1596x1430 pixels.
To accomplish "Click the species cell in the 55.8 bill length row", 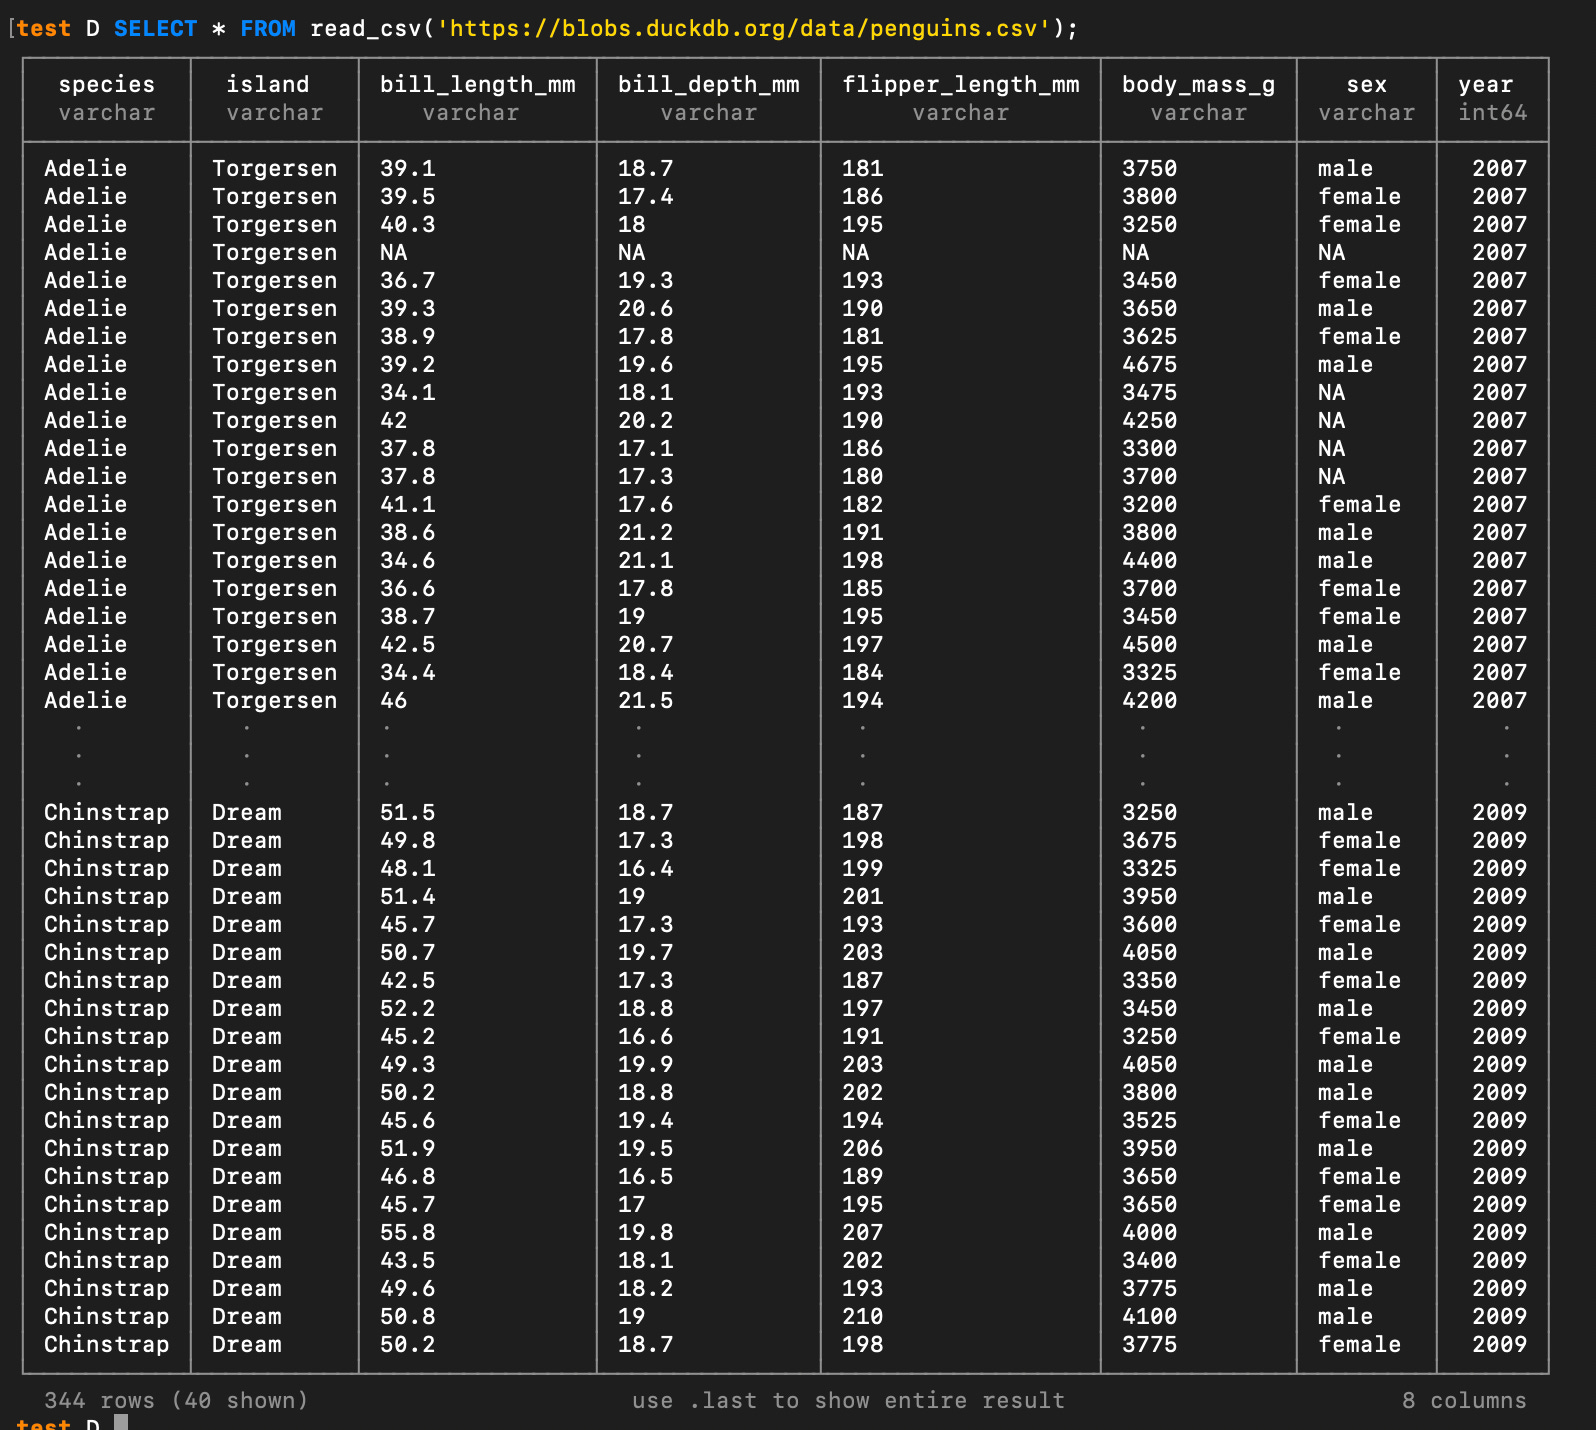I will [x=107, y=1232].
